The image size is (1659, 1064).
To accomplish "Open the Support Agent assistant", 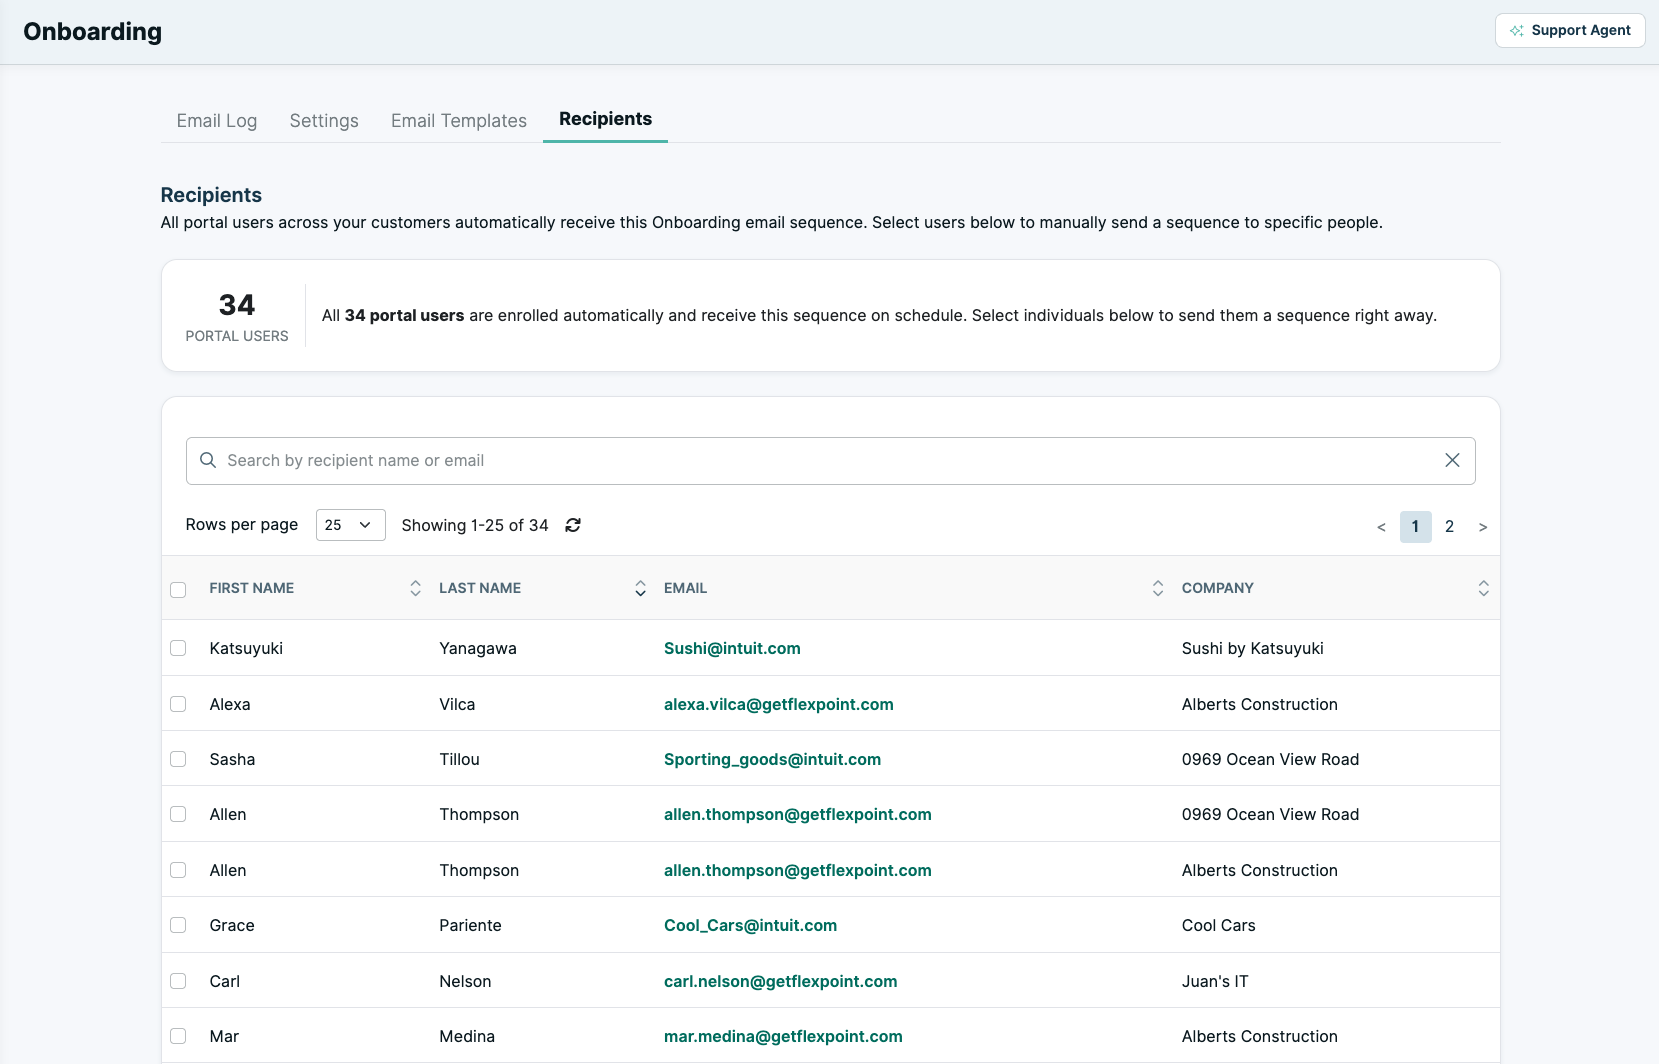I will point(1570,30).
